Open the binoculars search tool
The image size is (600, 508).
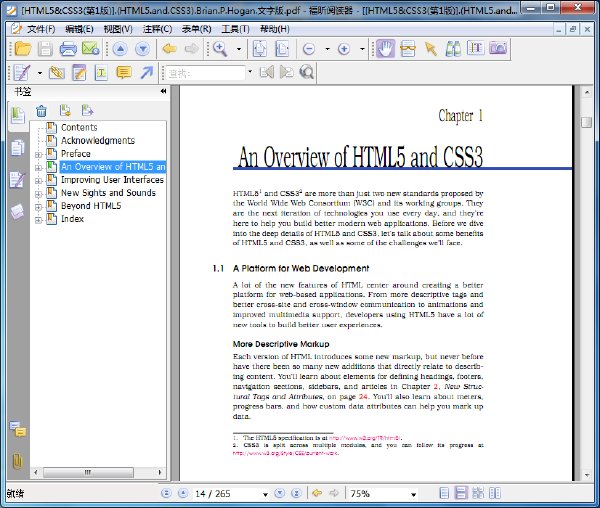[x=453, y=49]
